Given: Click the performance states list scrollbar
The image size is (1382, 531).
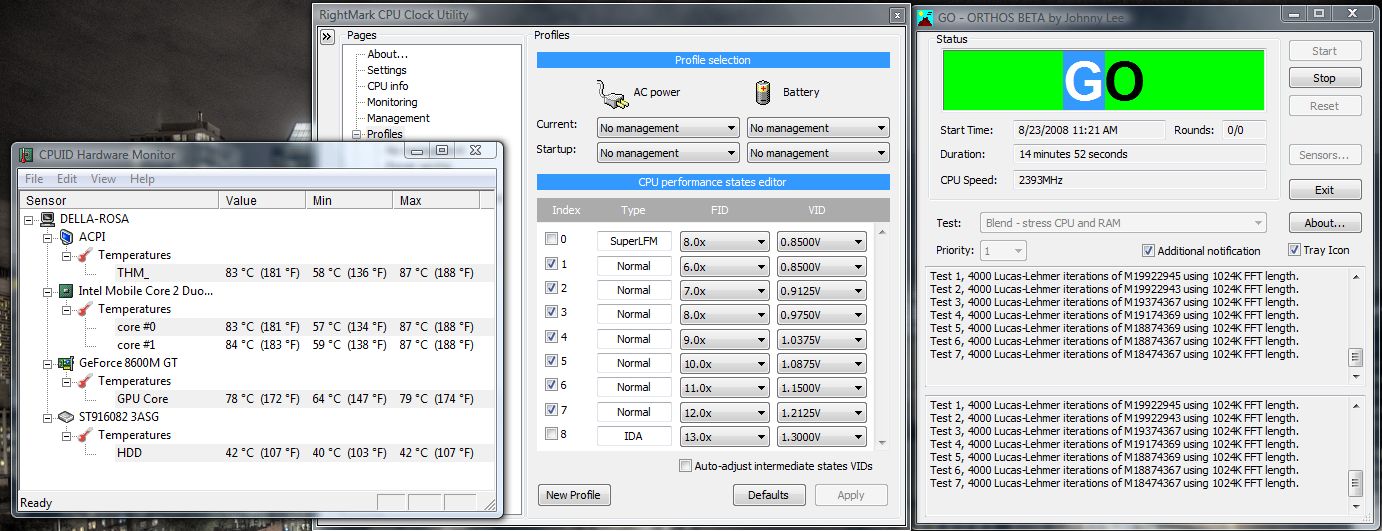Looking at the screenshot, I should pos(882,337).
